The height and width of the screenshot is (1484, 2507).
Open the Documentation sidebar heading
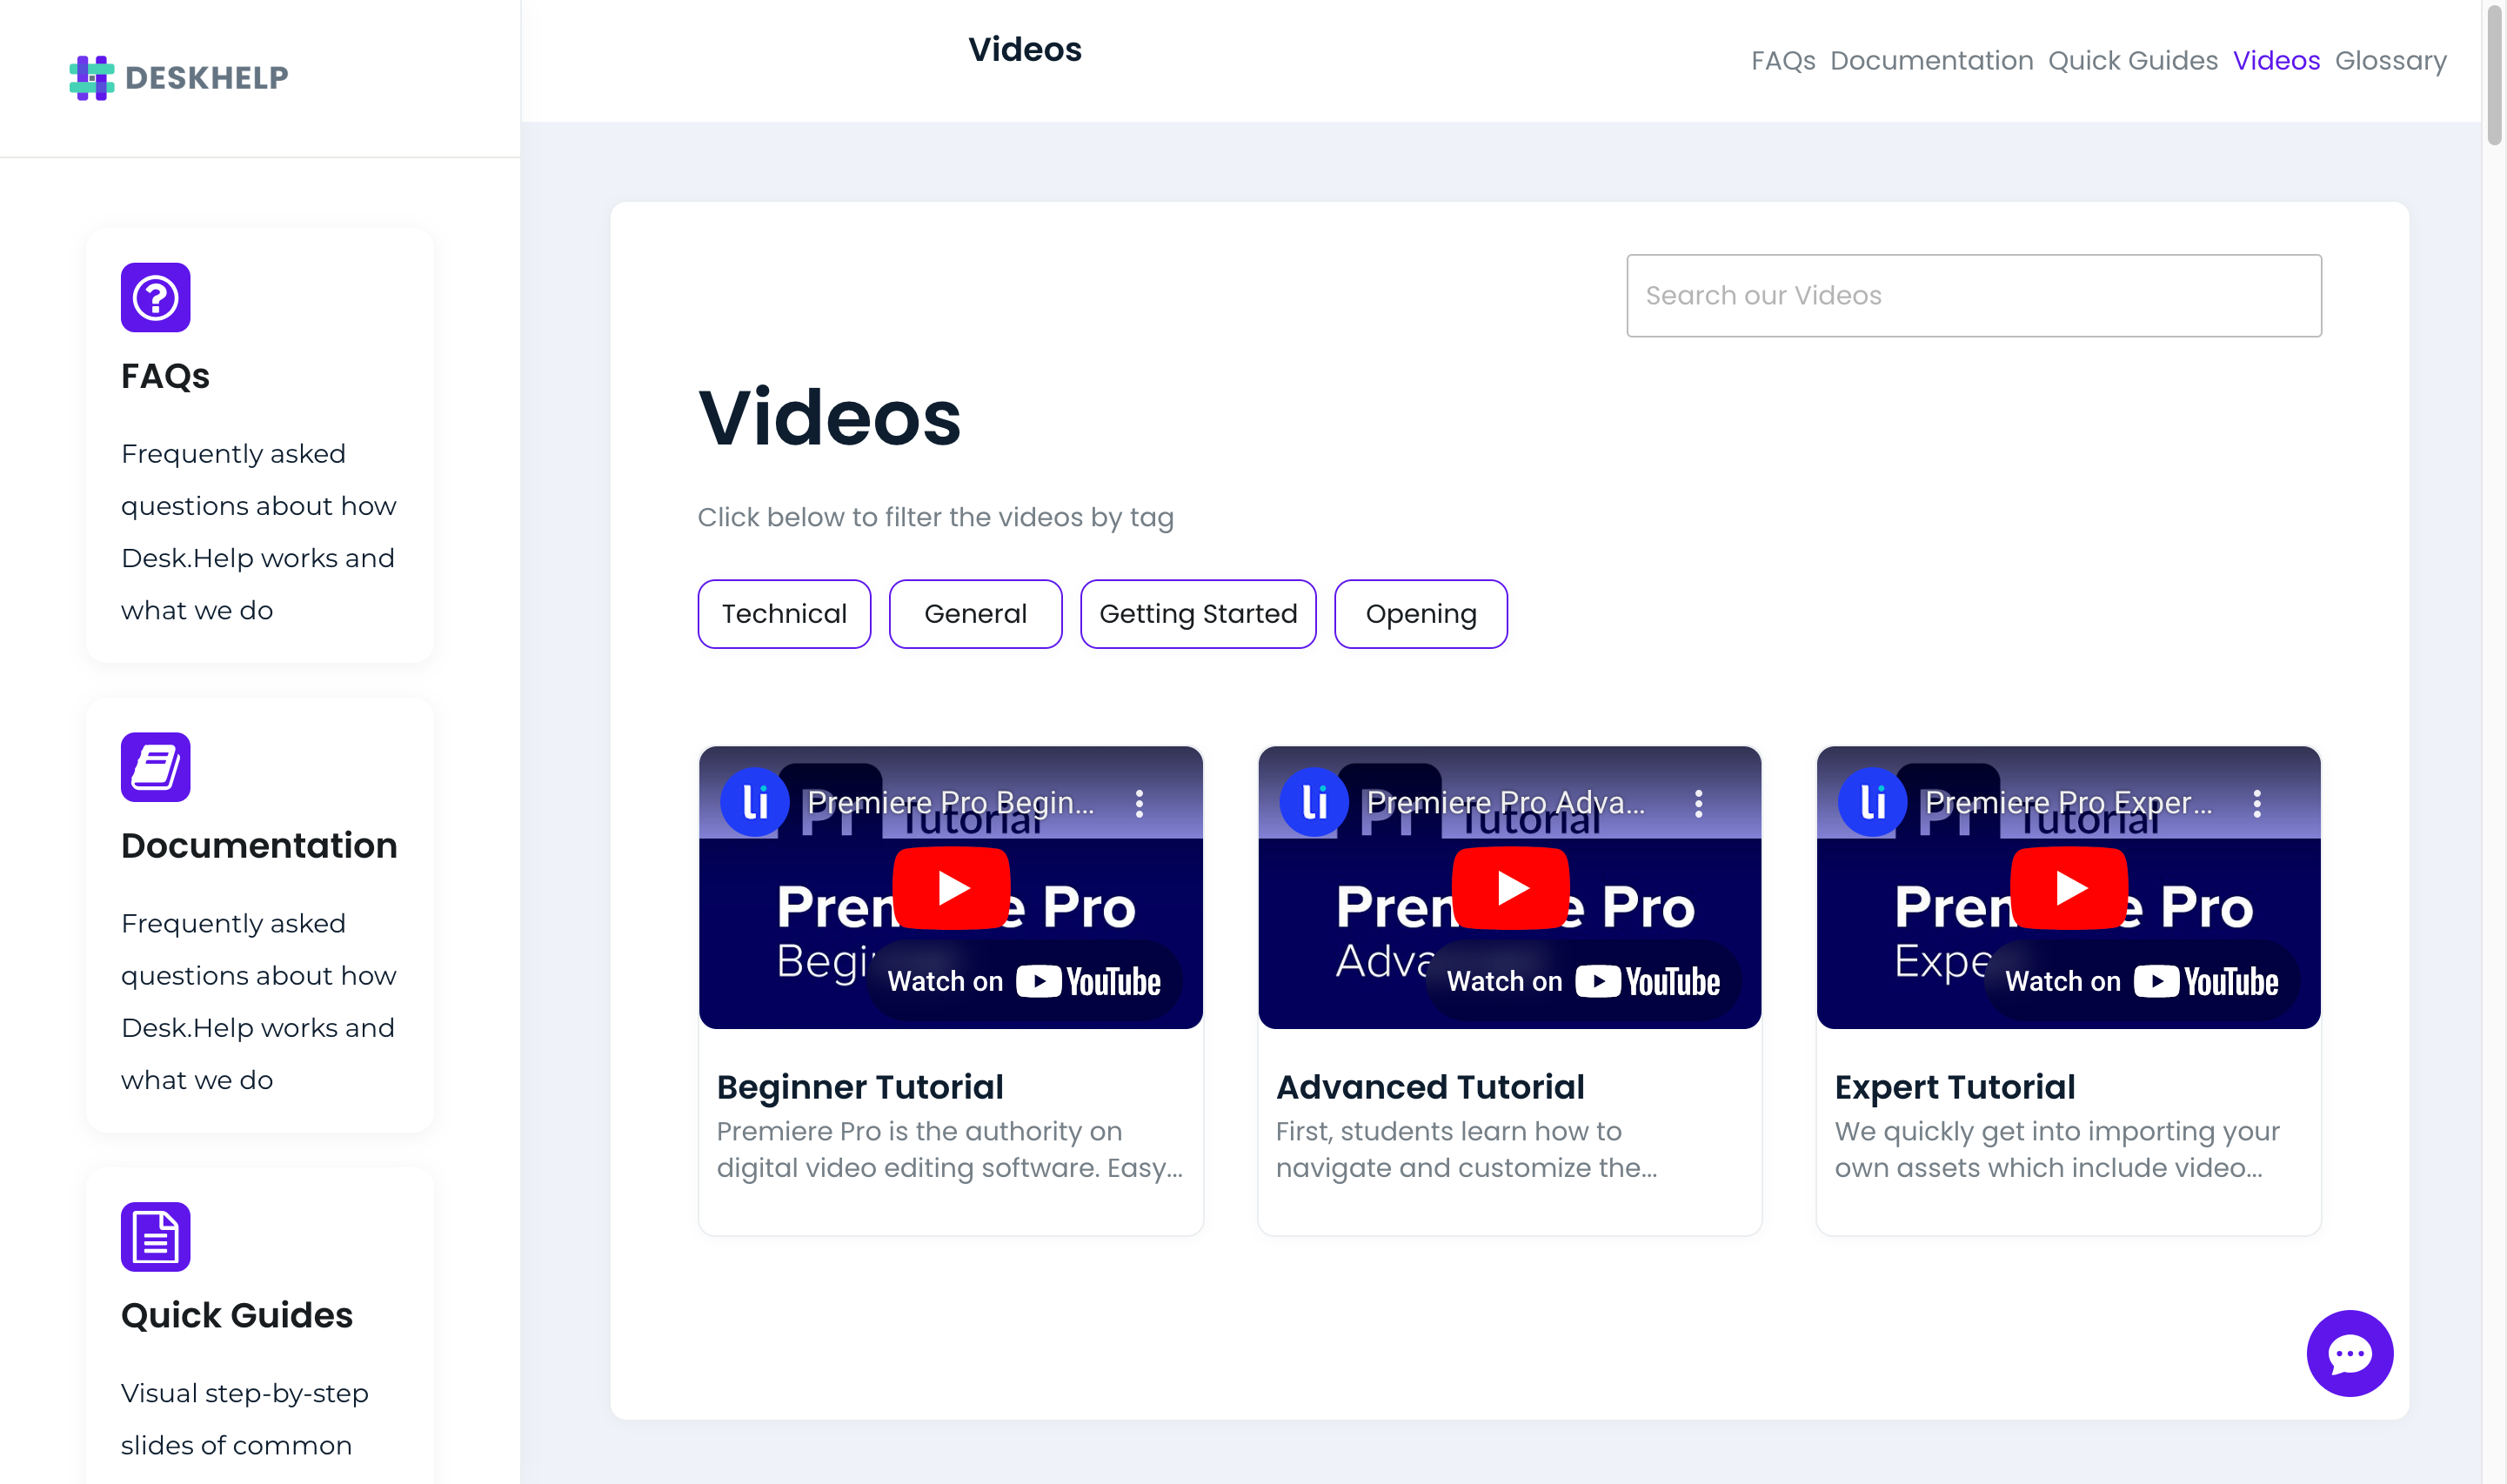click(x=259, y=846)
